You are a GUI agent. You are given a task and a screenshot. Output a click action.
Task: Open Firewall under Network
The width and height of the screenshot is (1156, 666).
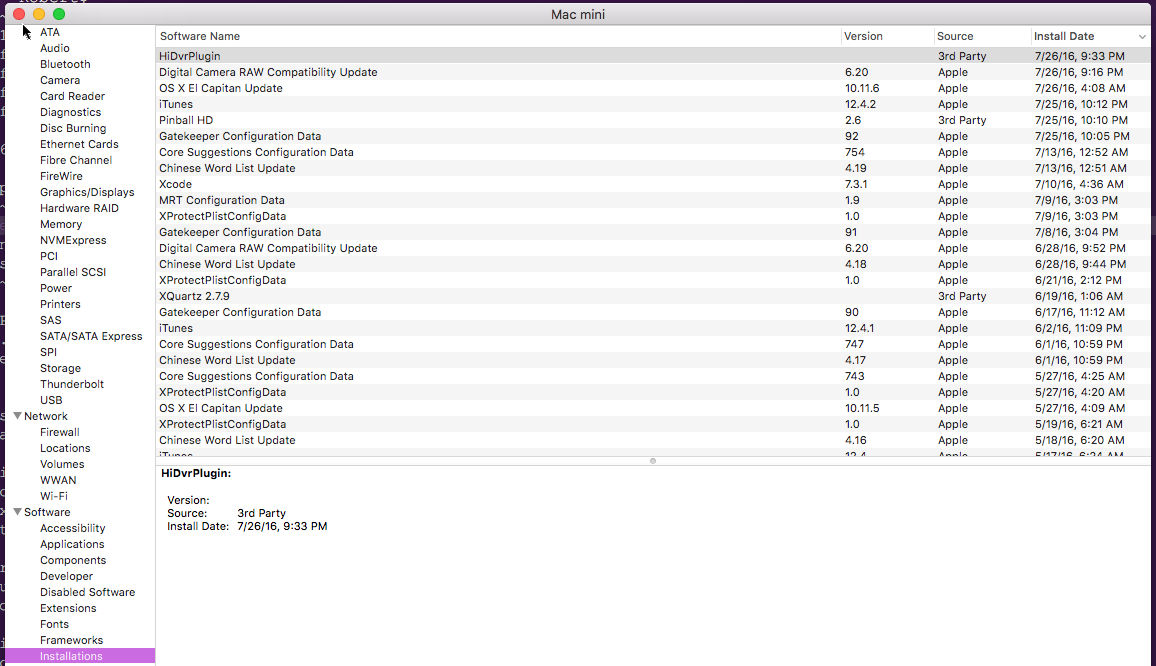[x=60, y=432]
